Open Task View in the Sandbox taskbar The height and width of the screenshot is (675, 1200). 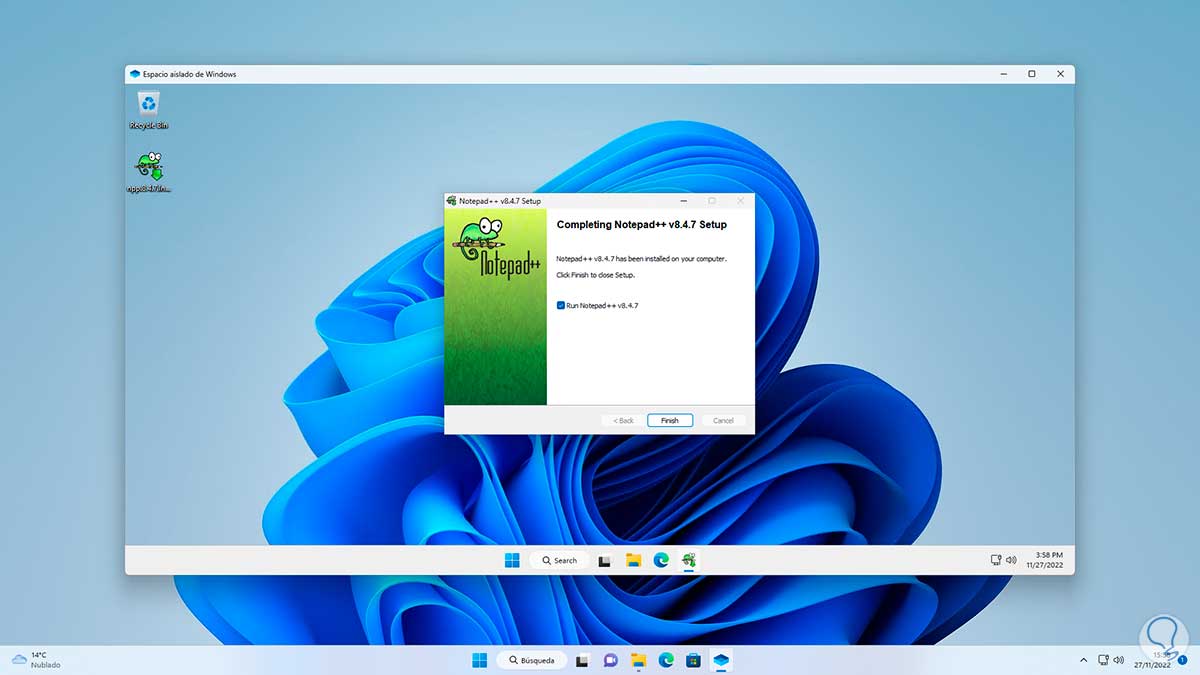604,560
